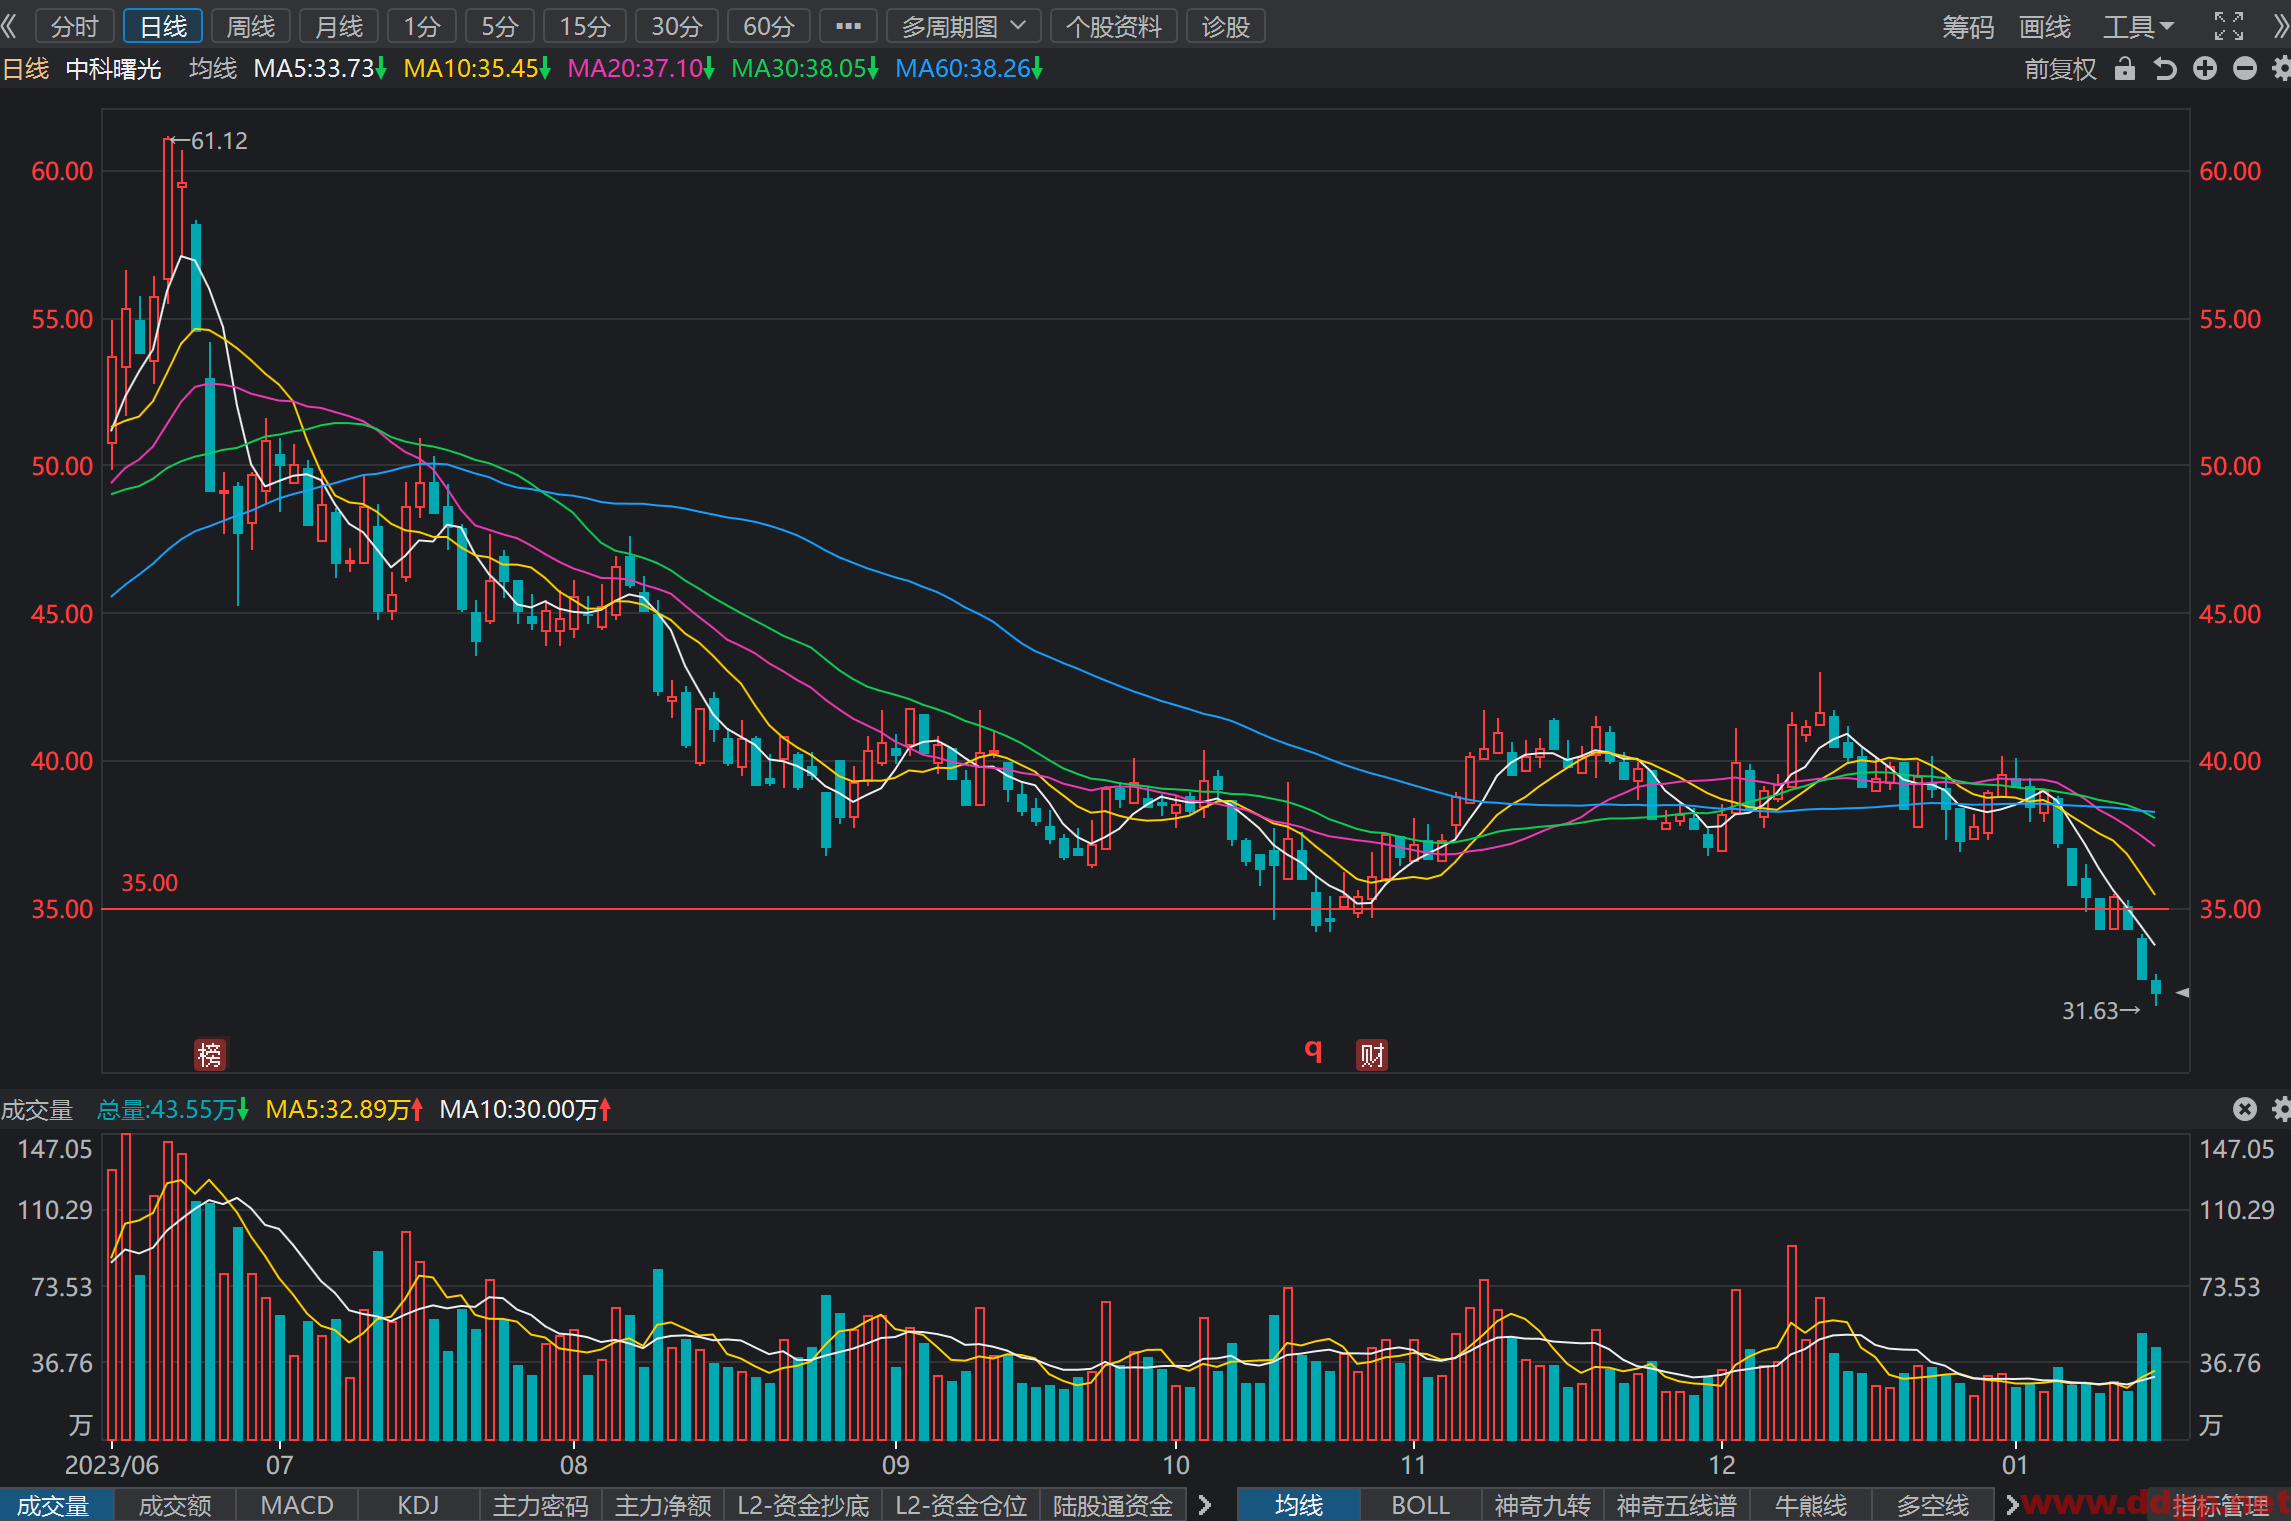Select the 均线 main indicator tab
The image size is (2291, 1521).
click(x=1299, y=1505)
